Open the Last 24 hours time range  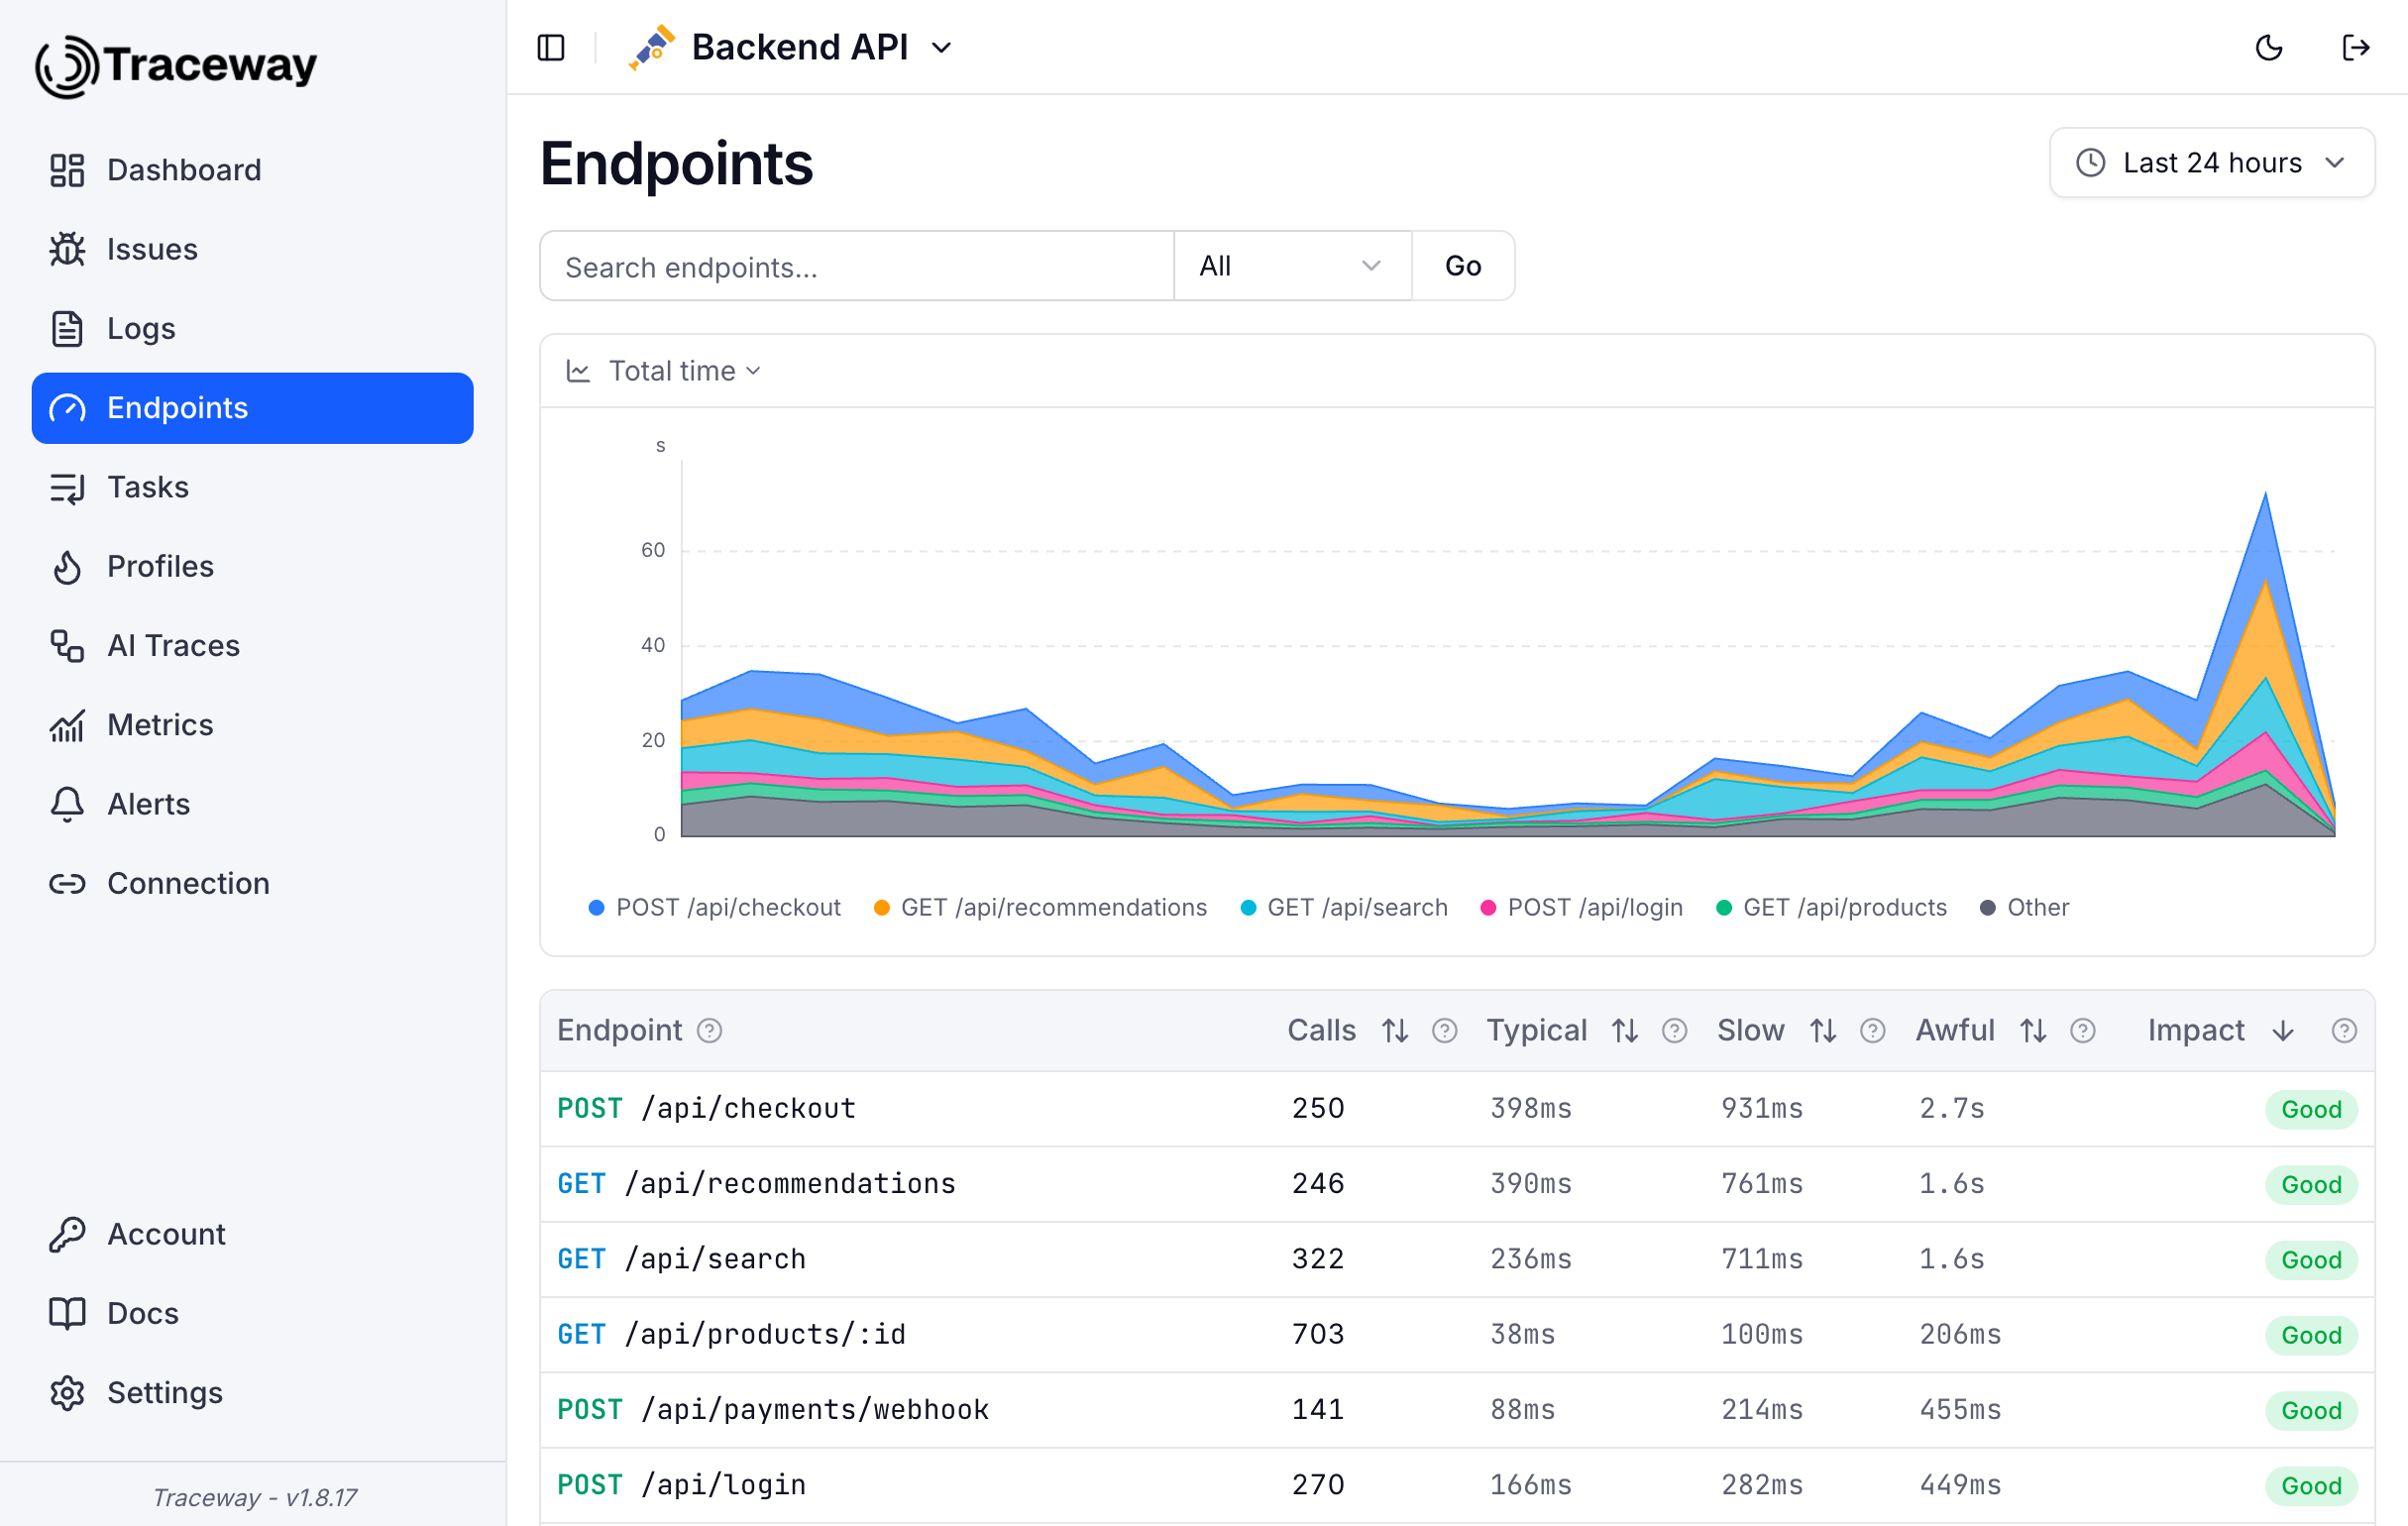pyautogui.click(x=2212, y=162)
